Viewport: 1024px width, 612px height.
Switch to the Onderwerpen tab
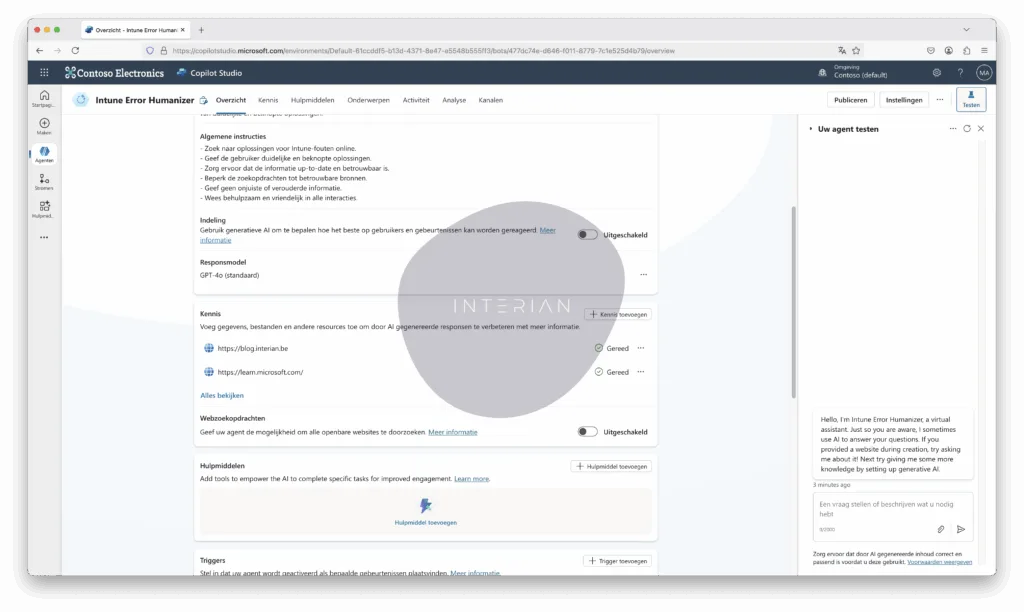(x=368, y=100)
